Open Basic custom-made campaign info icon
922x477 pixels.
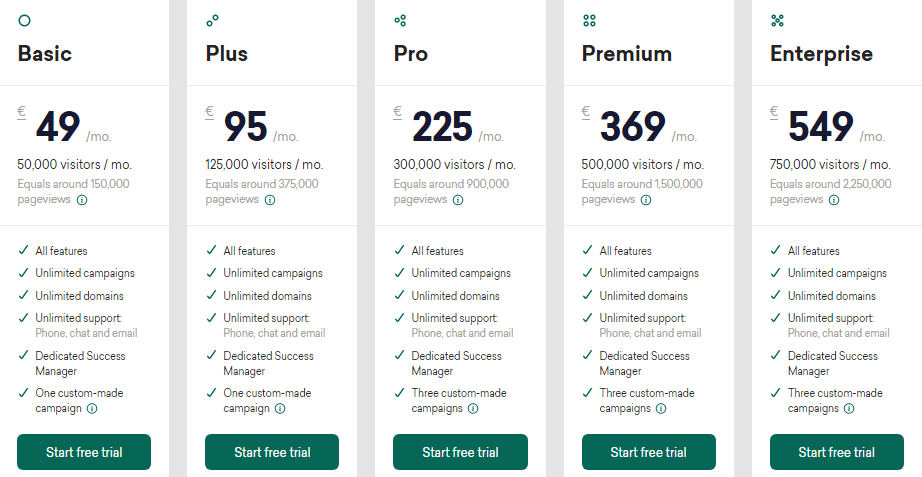pyautogui.click(x=92, y=409)
